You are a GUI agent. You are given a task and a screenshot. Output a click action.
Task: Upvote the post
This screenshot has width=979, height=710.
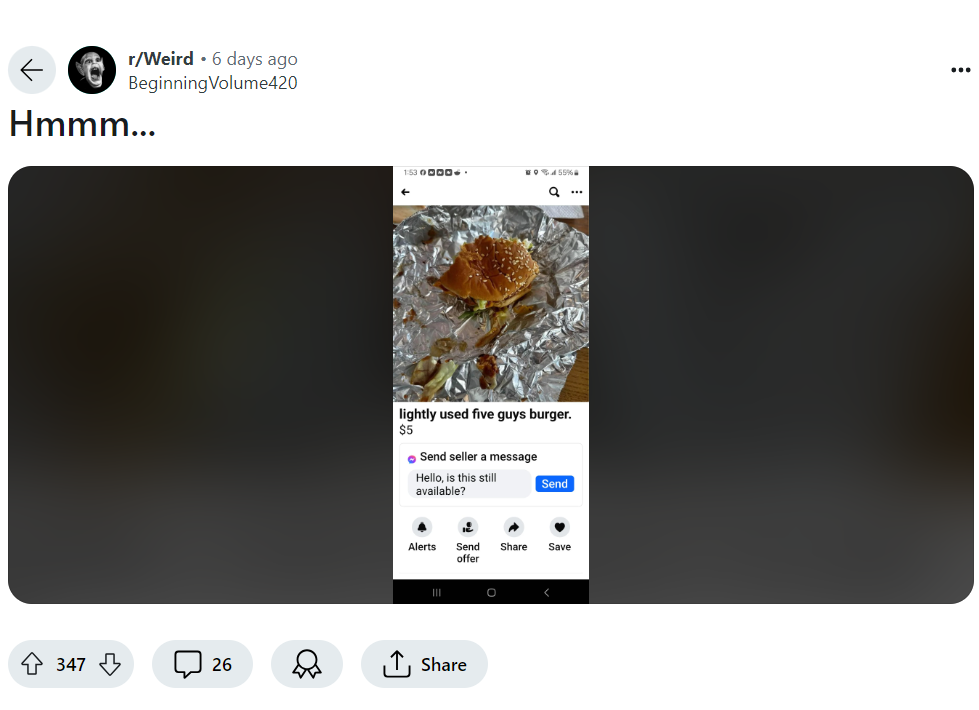32,664
